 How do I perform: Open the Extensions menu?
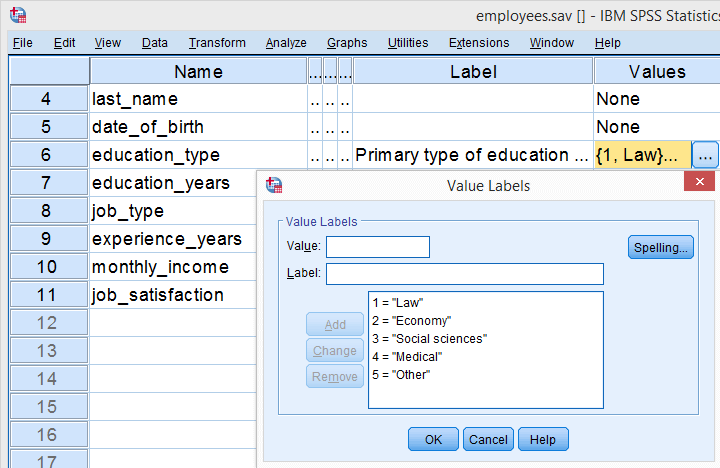[x=479, y=43]
